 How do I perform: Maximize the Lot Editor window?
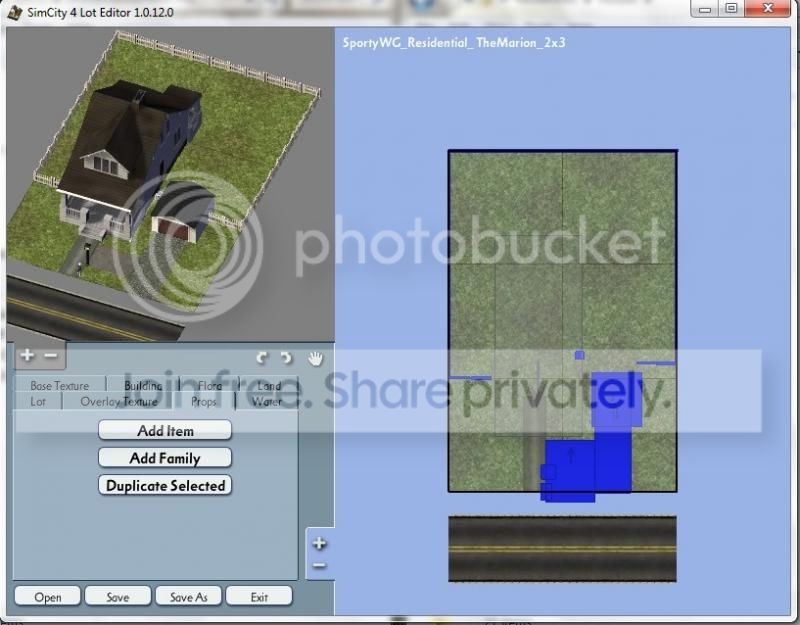[x=731, y=8]
